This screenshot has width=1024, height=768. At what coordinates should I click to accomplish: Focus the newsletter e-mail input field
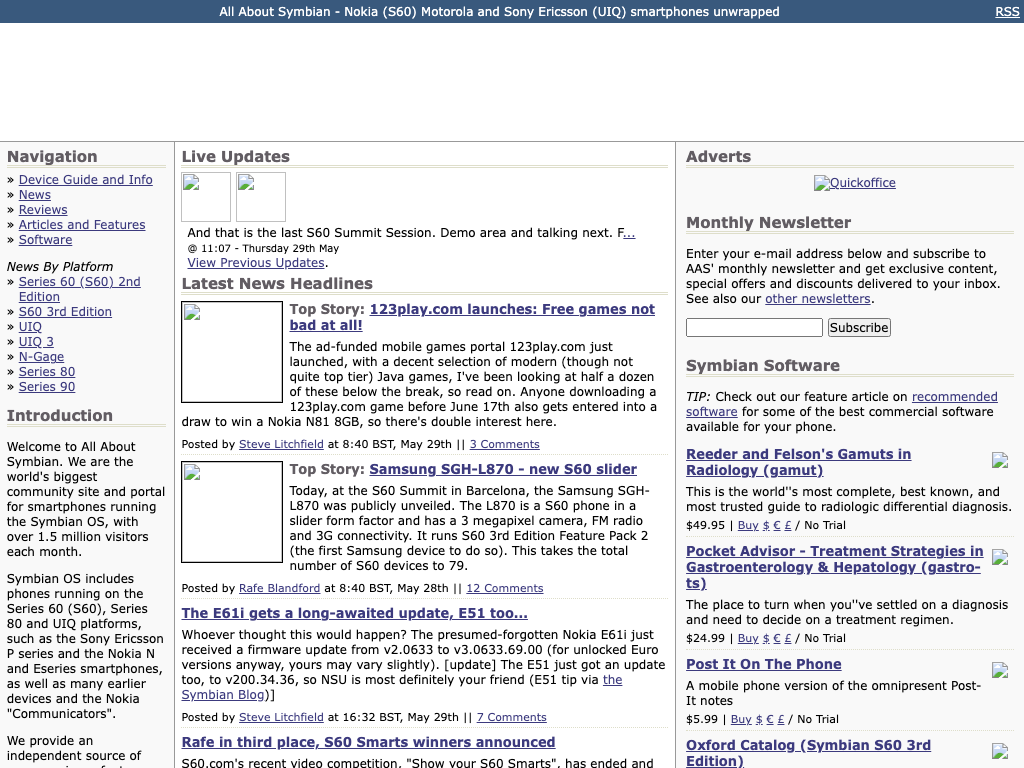[754, 327]
